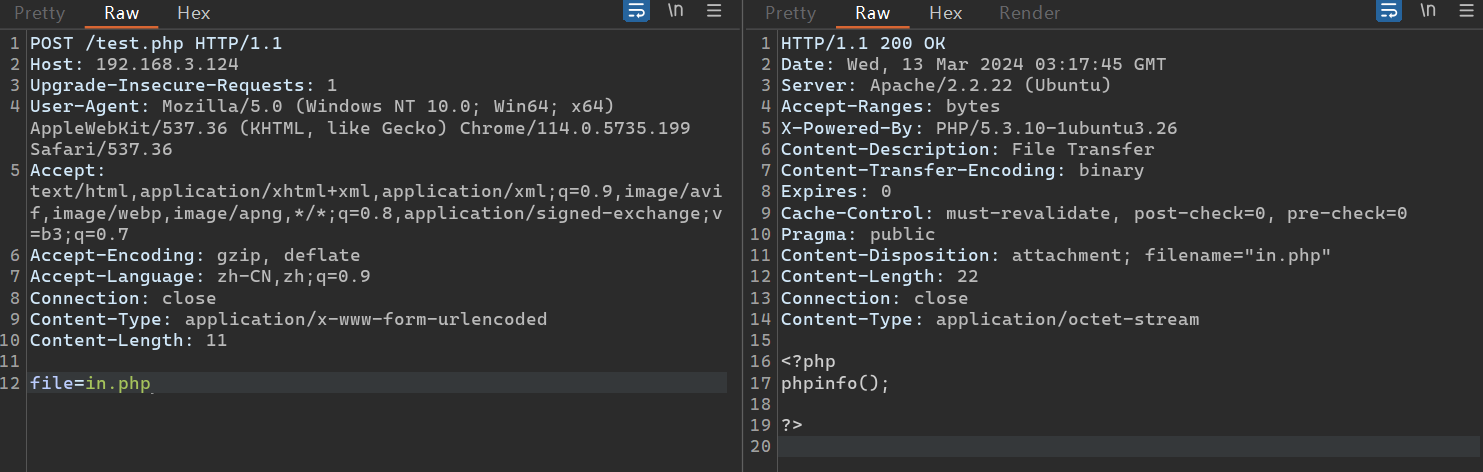The height and width of the screenshot is (472, 1483).
Task: Open the request panel hamburger menu
Action: point(714,11)
